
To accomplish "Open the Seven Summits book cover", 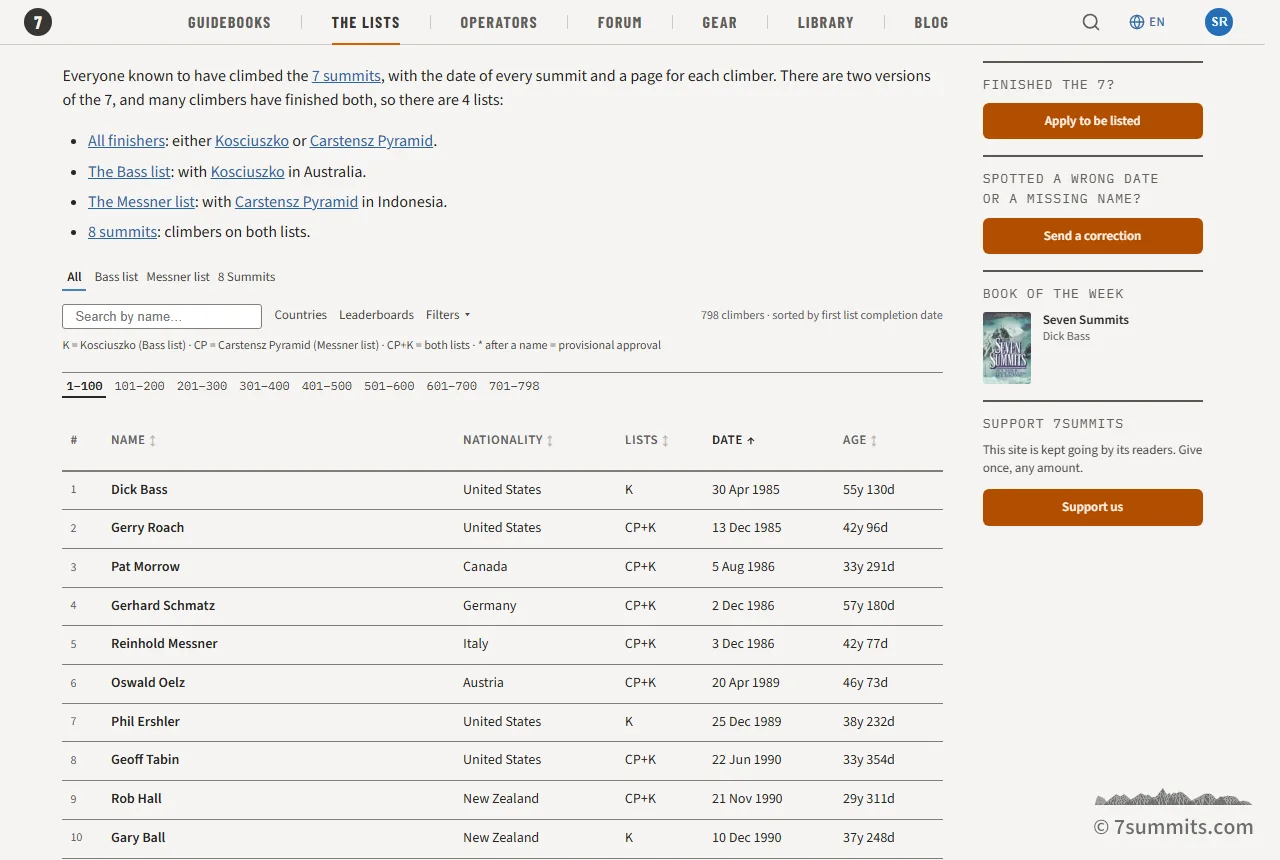I will tap(1007, 348).
